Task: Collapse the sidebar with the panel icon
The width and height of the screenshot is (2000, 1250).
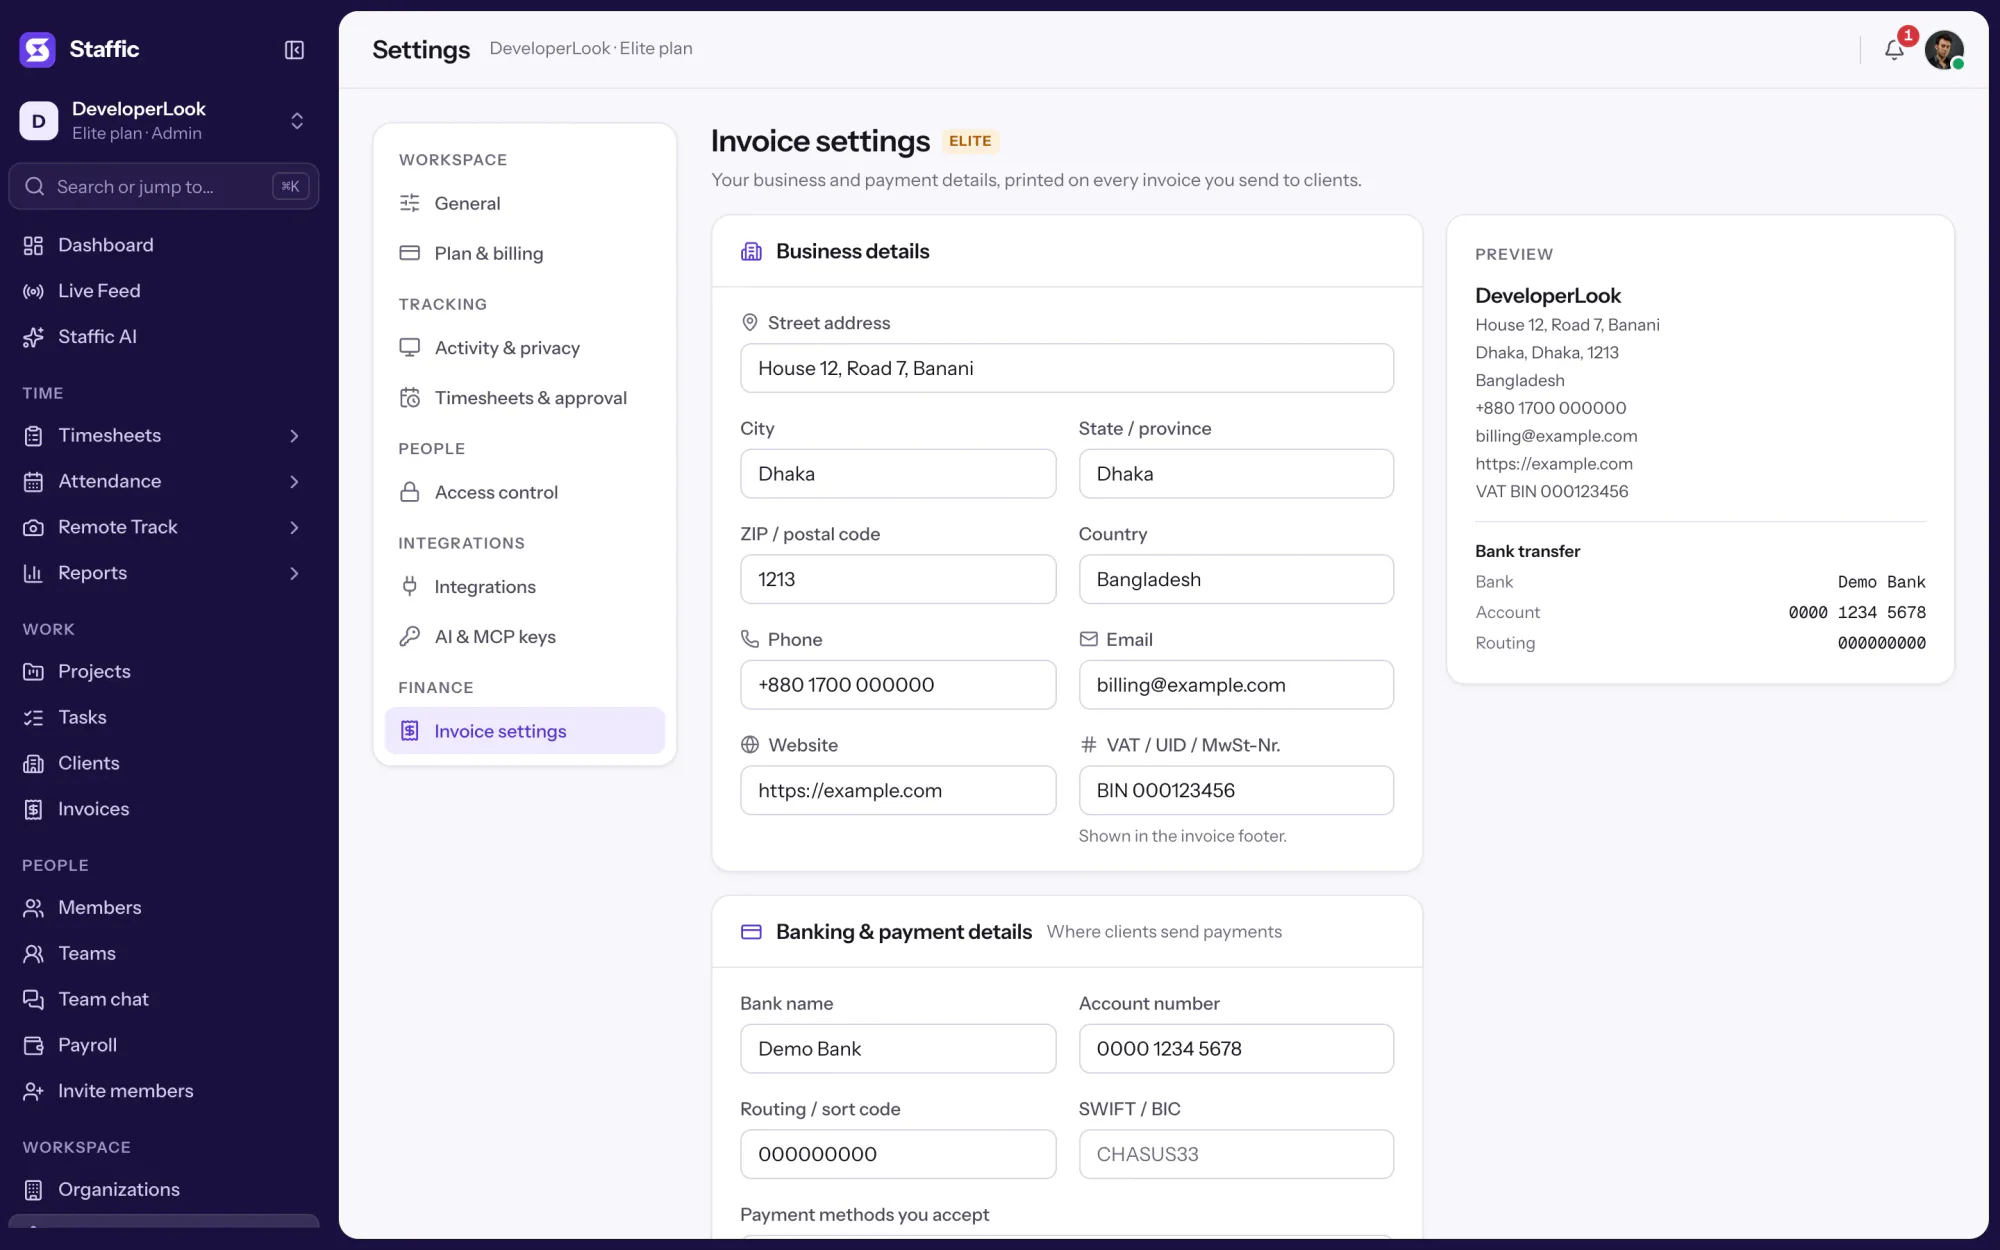Action: click(294, 50)
